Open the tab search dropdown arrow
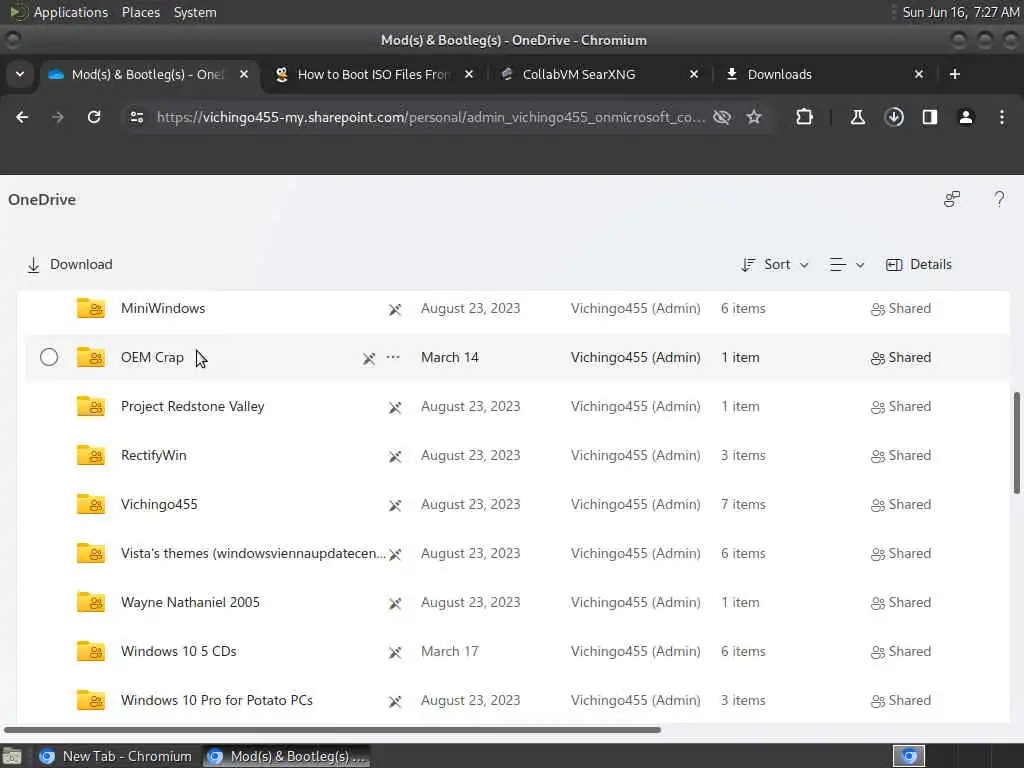Viewport: 1024px width, 768px height. click(x=20, y=74)
